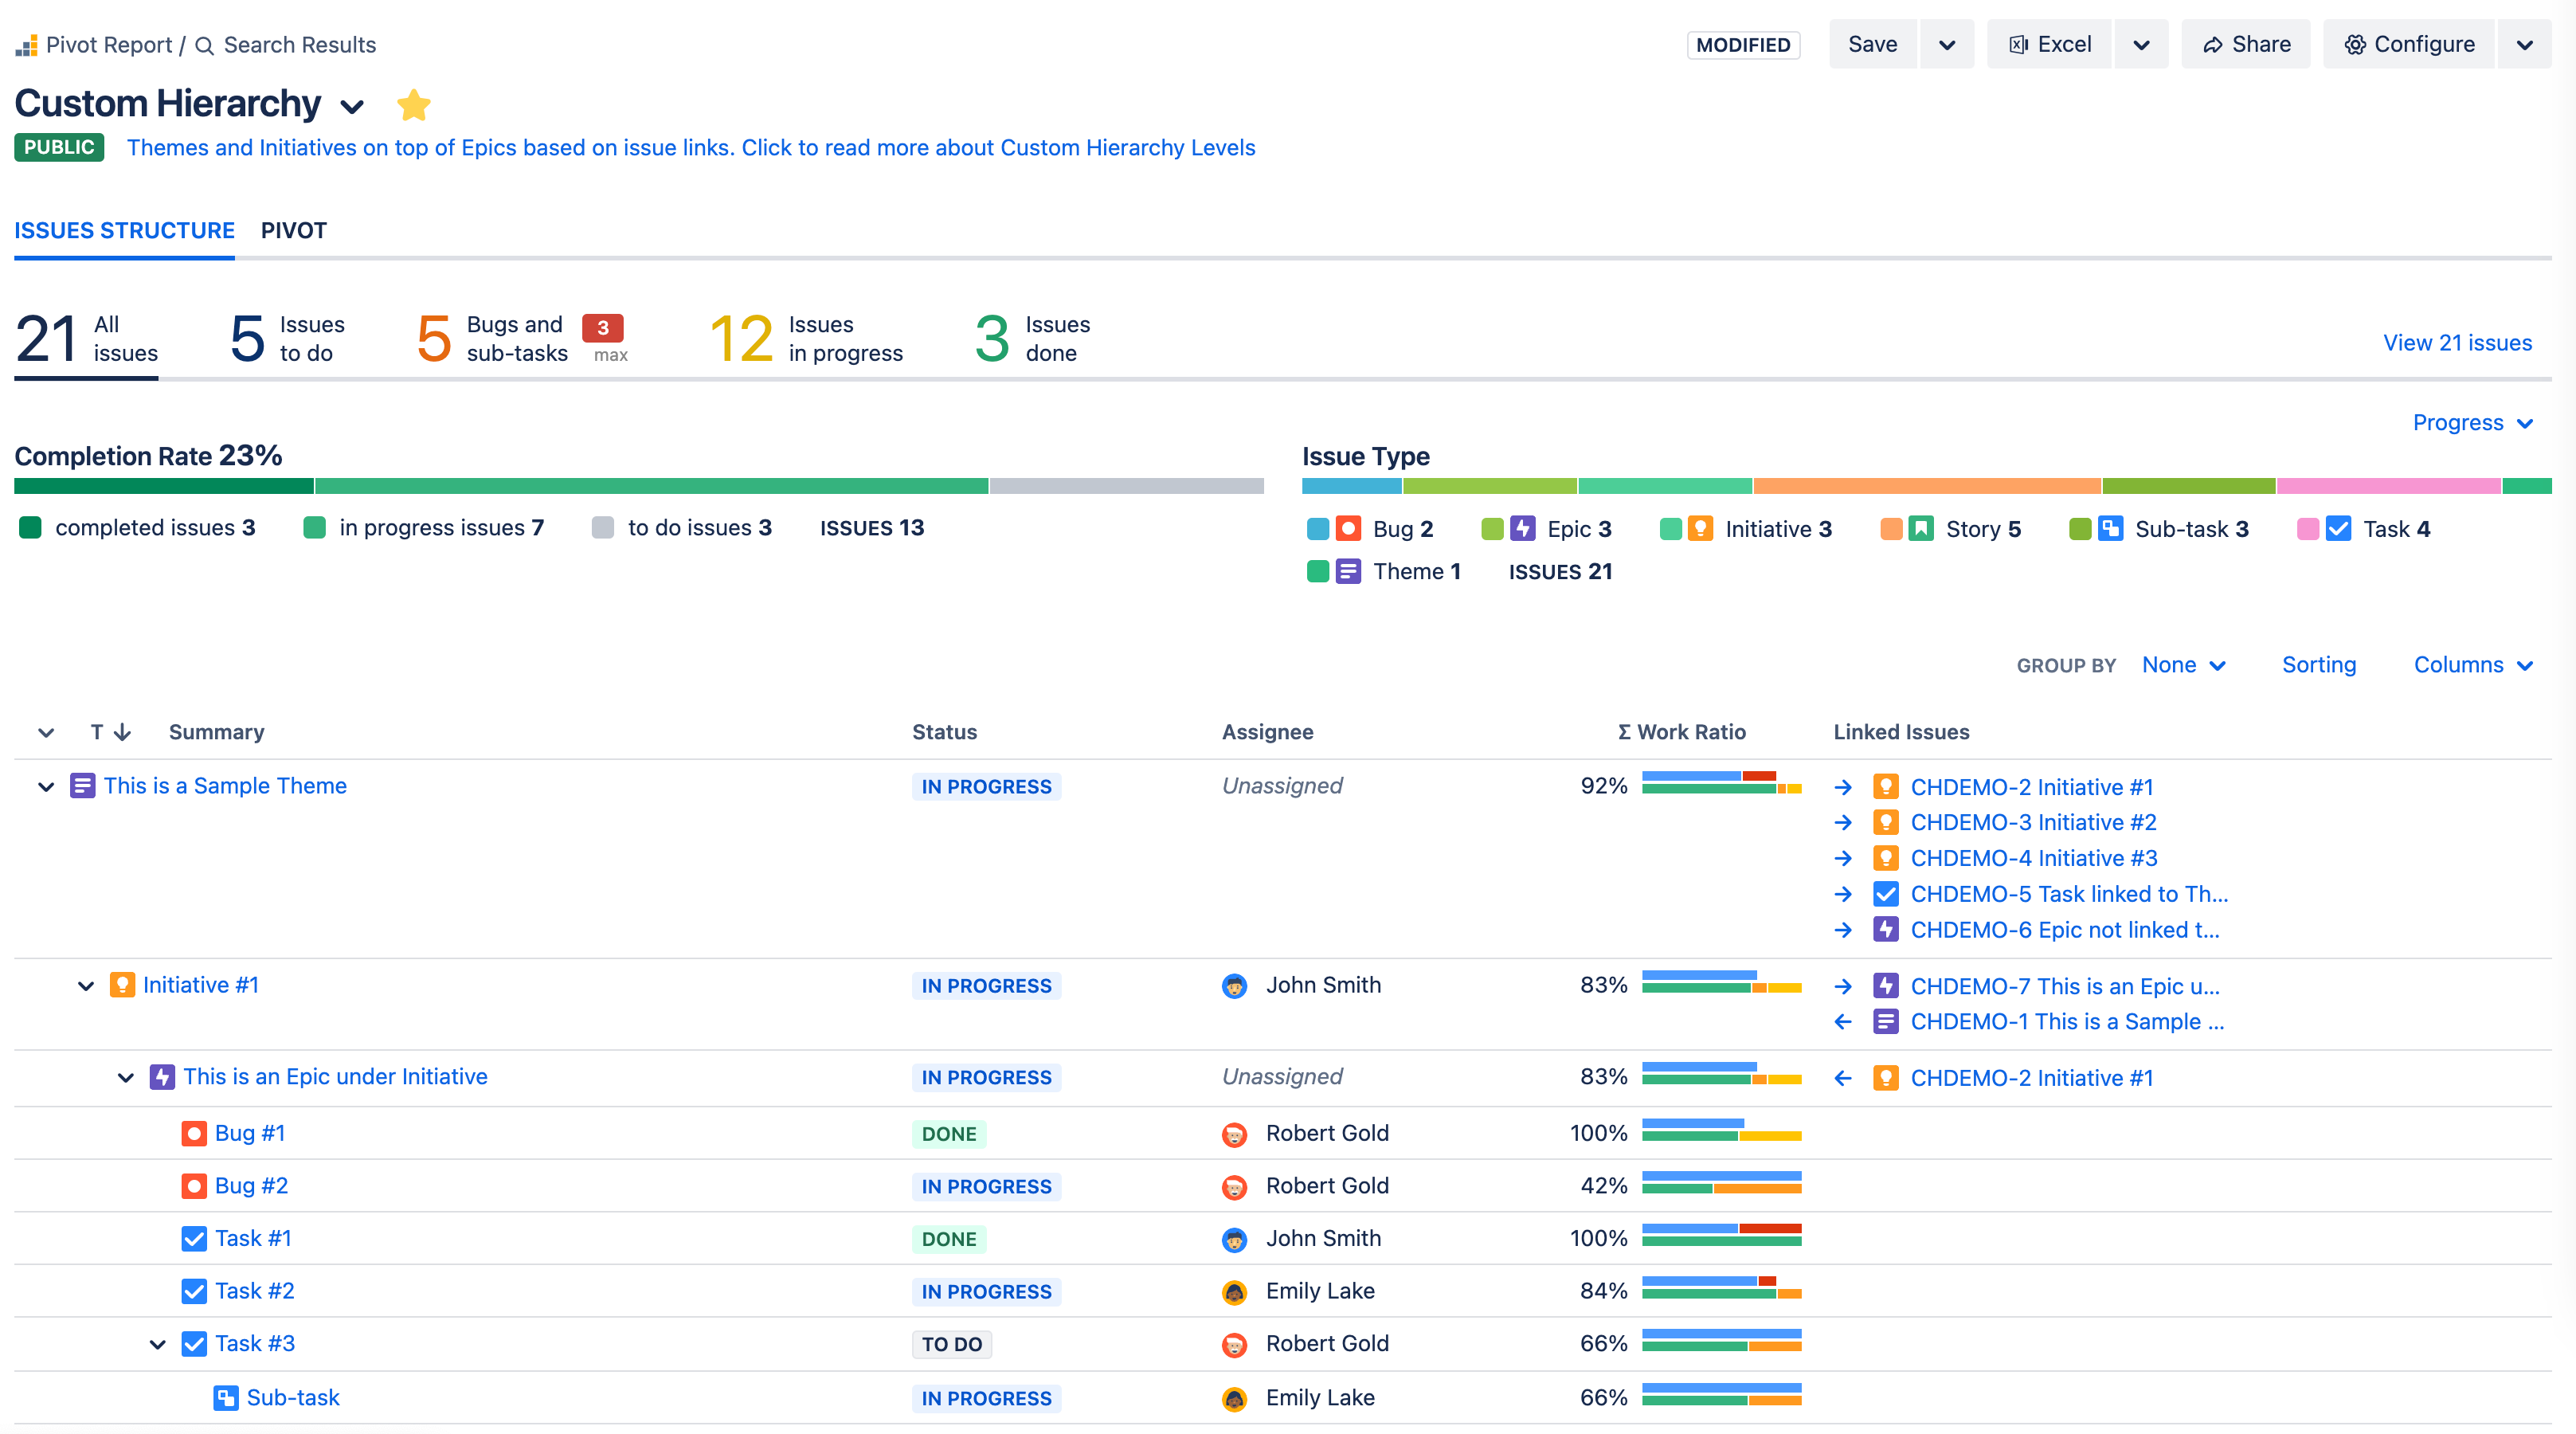This screenshot has height=1434, width=2576.
Task: Click the Bug icon beside Bug #1
Action: pos(194,1133)
